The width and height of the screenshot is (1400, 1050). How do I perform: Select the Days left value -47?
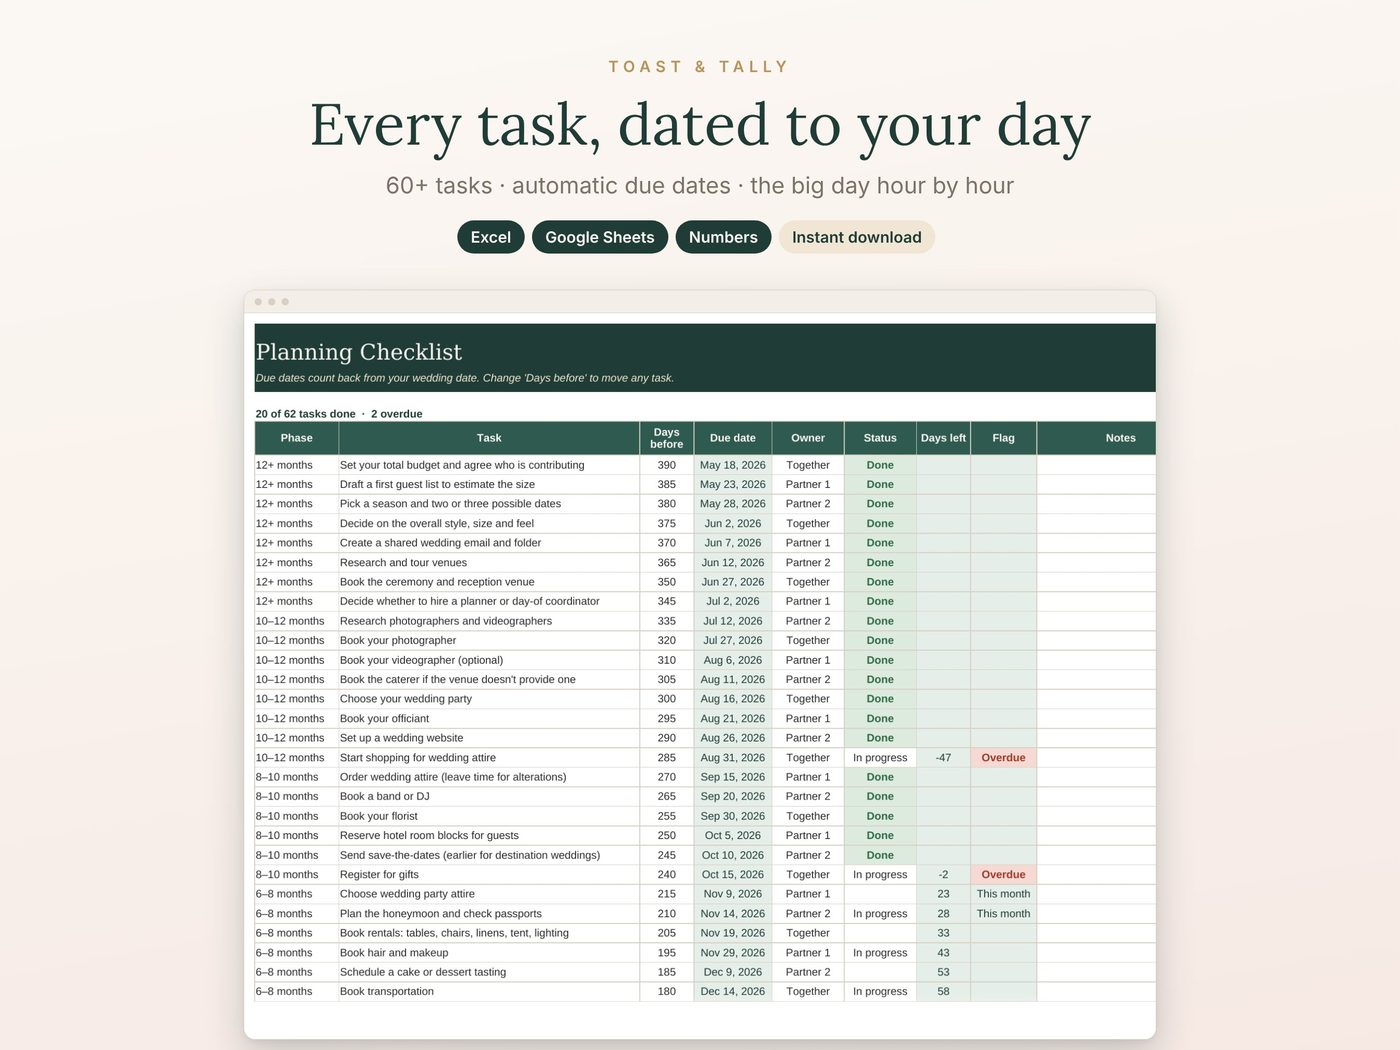[943, 758]
